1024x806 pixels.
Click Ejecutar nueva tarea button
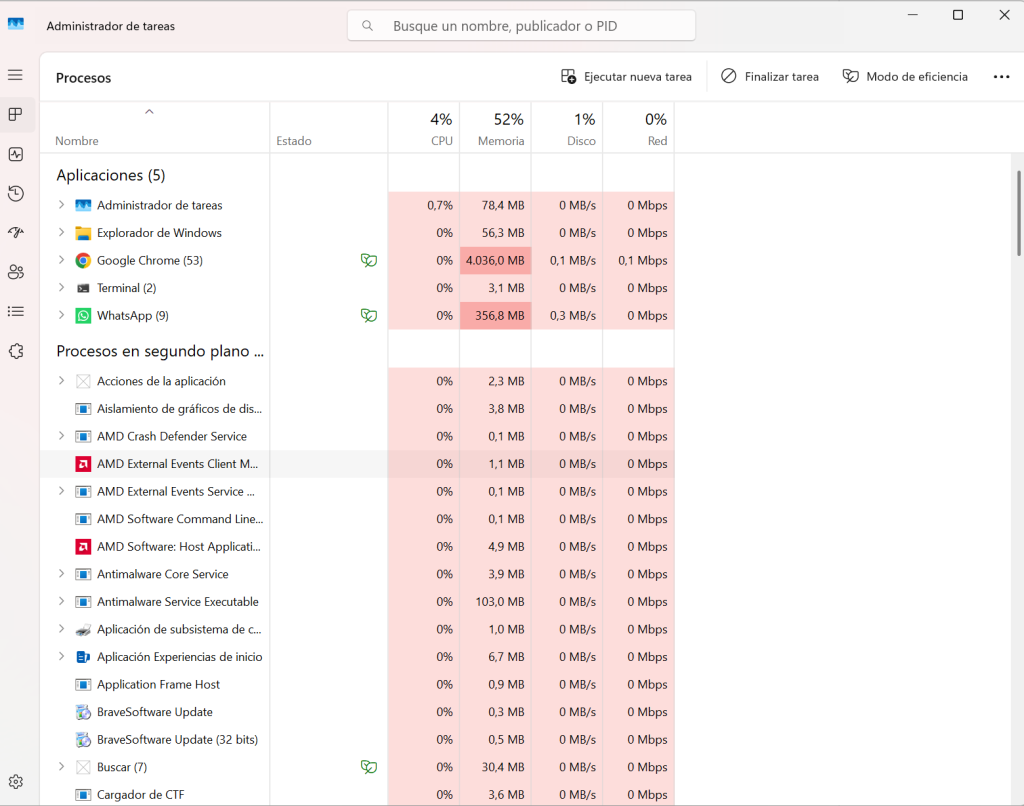626,76
